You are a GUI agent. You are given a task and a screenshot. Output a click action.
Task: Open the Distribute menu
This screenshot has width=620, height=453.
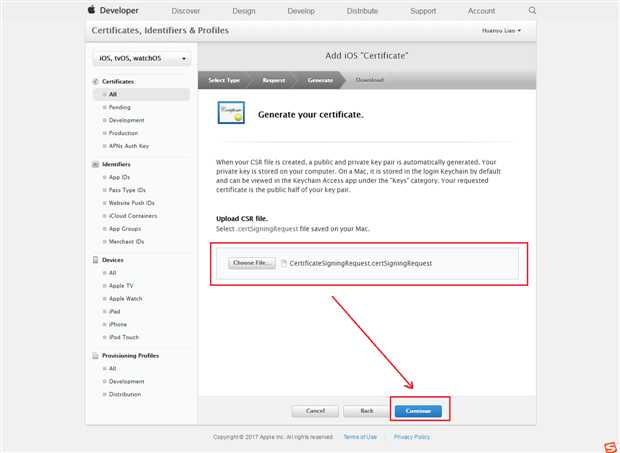click(362, 11)
